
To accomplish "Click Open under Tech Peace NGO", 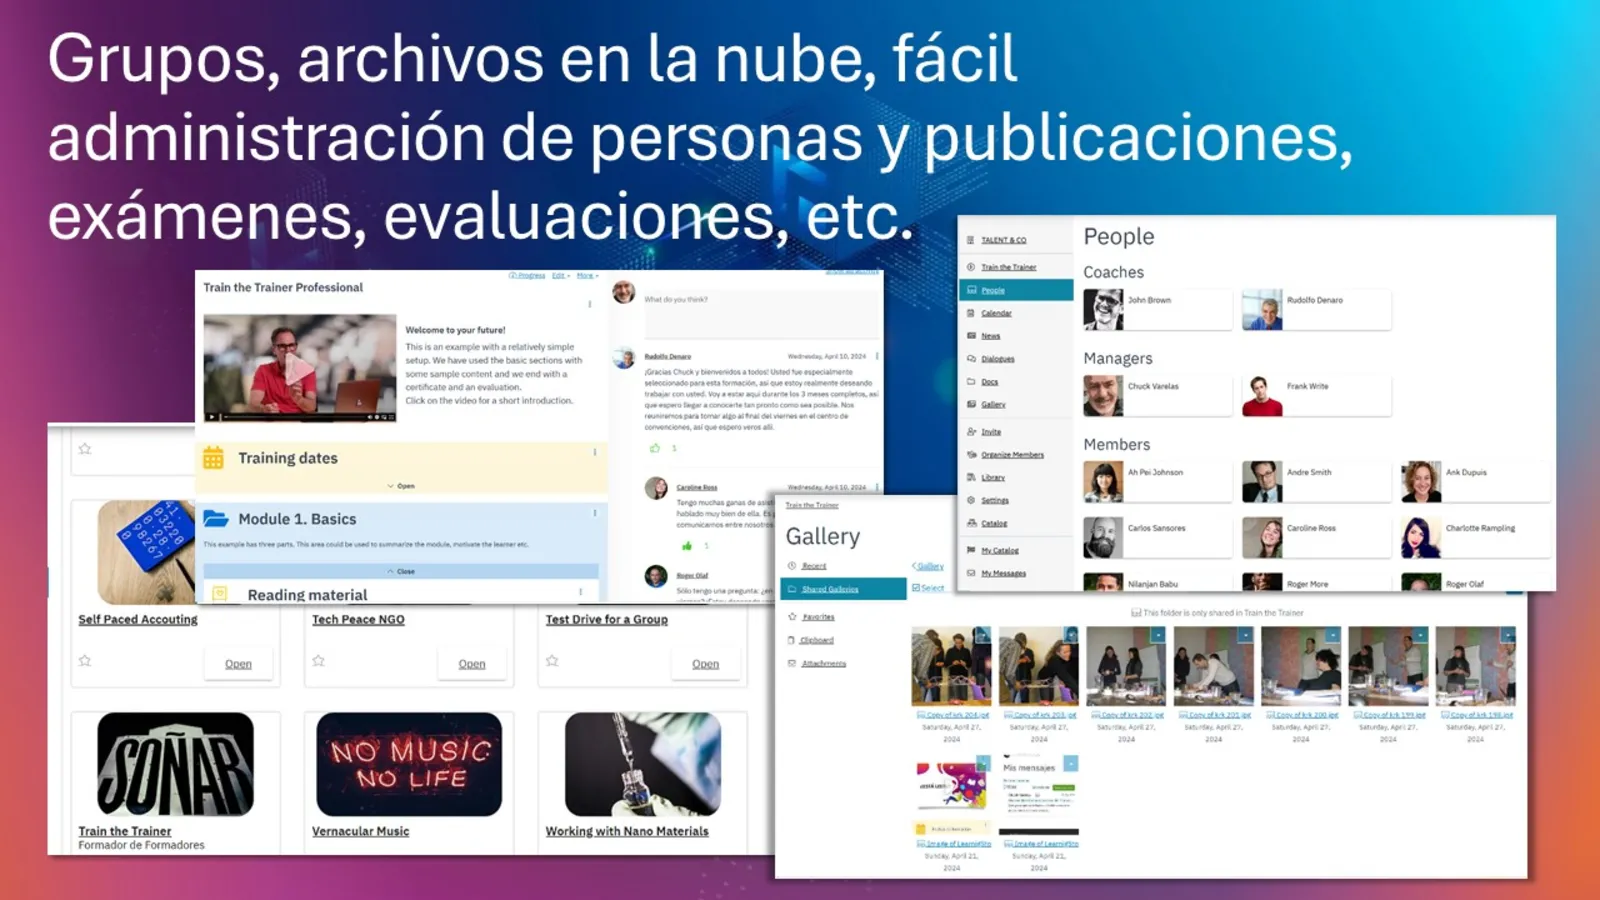I will [472, 663].
